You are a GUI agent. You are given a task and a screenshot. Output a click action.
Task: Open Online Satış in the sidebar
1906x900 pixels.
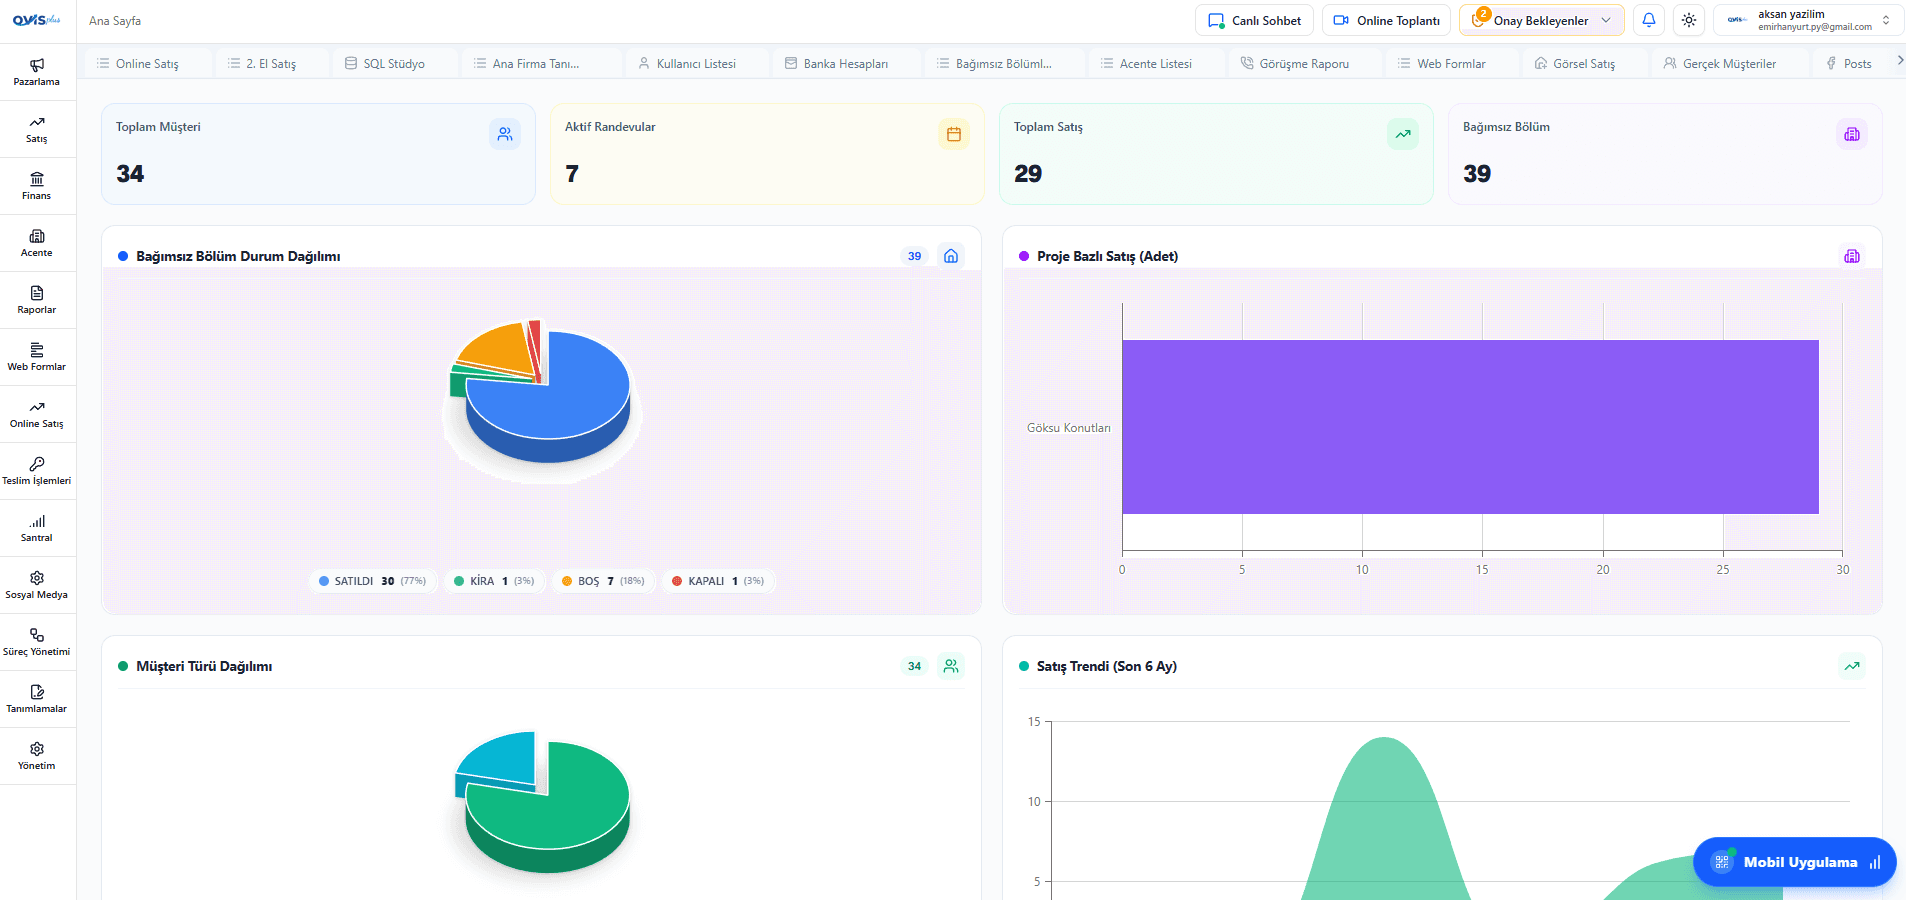37,414
